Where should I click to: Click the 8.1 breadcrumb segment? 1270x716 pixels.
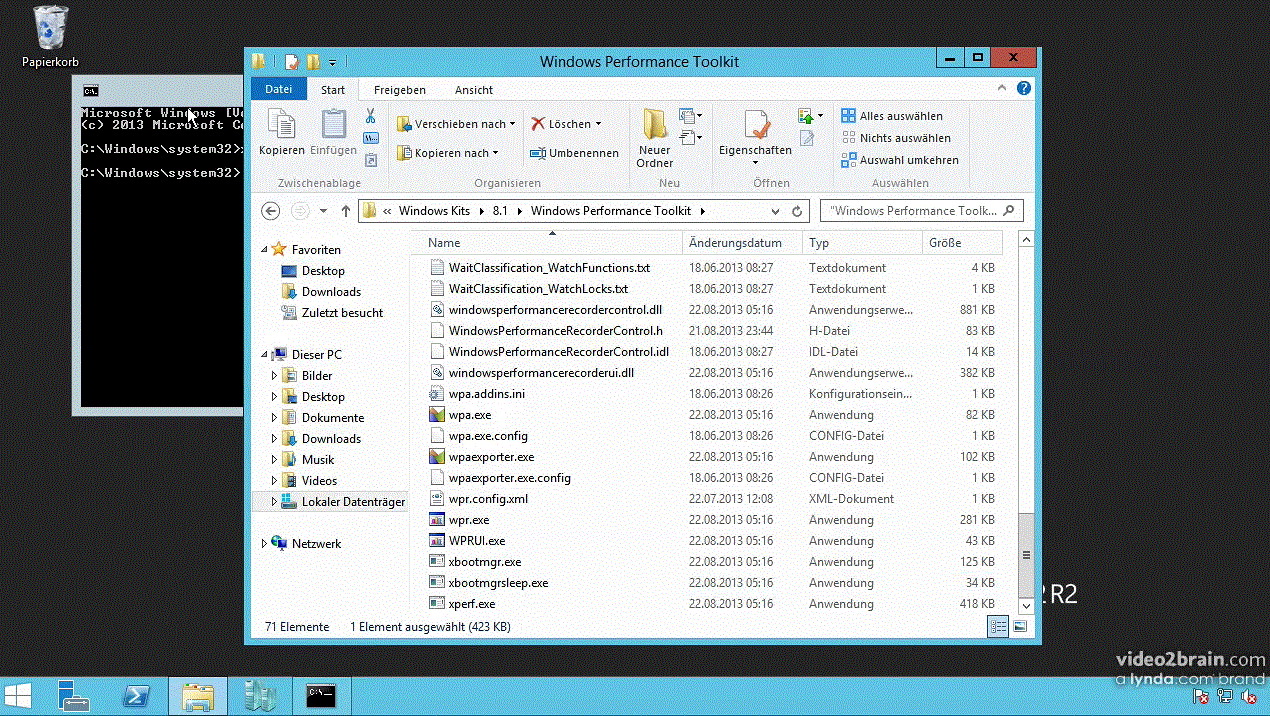(500, 211)
